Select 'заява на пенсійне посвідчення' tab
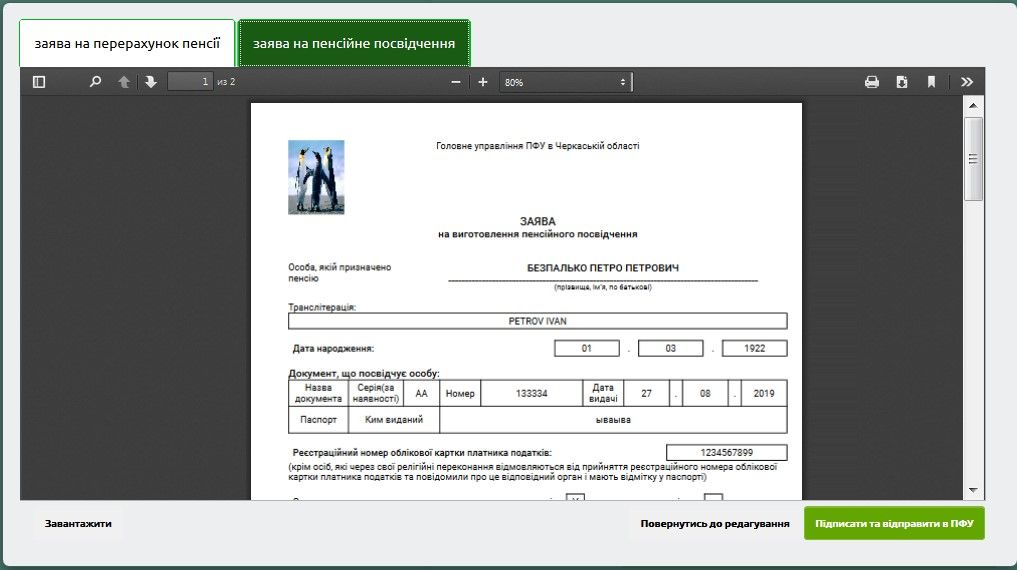 tap(354, 44)
